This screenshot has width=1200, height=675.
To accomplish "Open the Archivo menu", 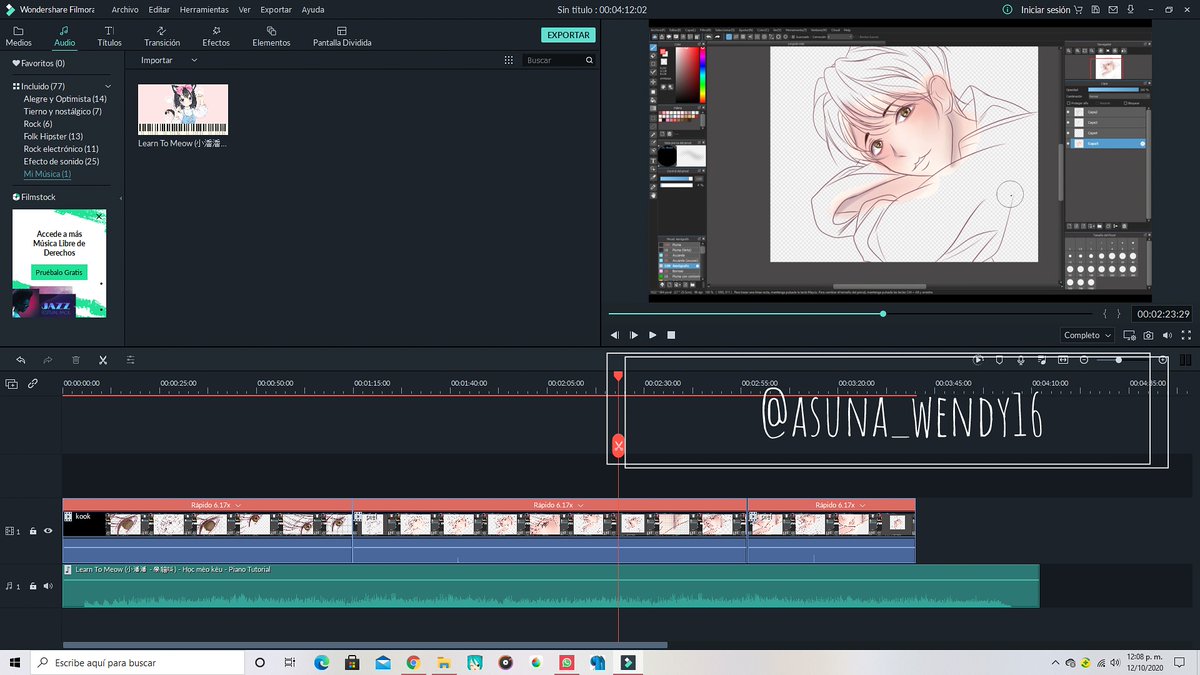I will coord(125,9).
